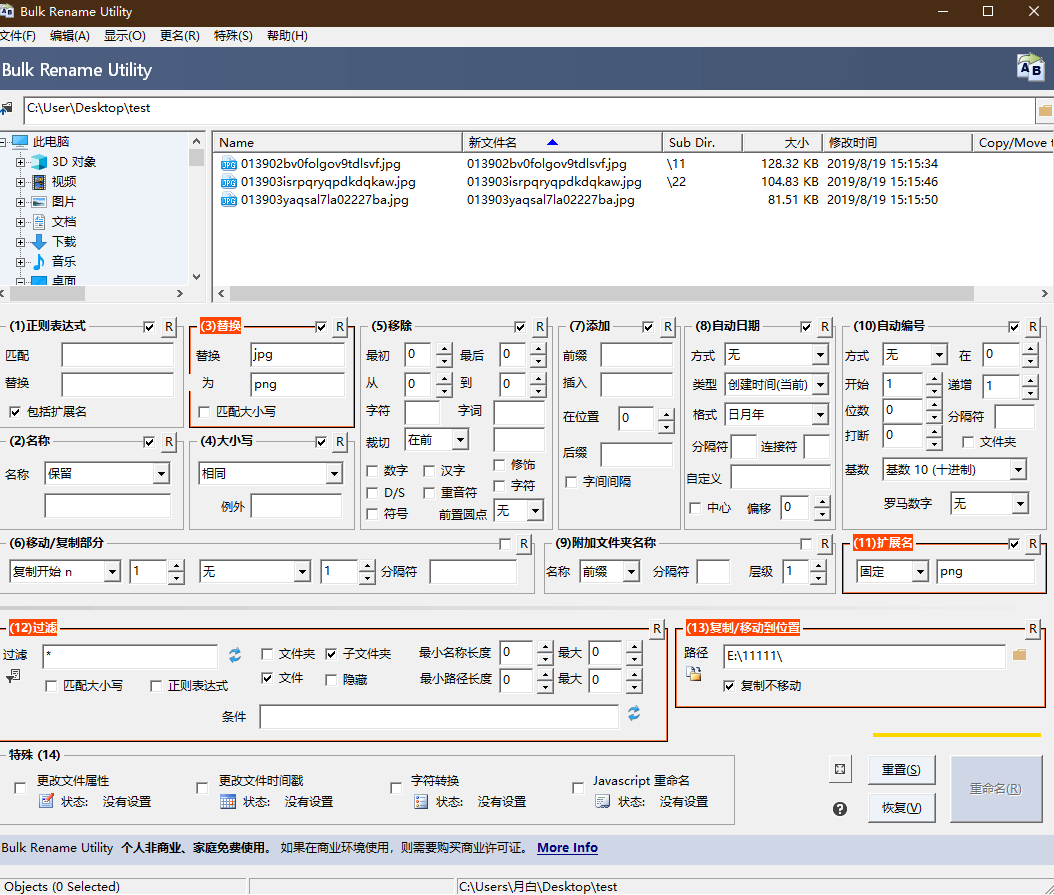Open the 特殊(S) menu

tap(233, 36)
